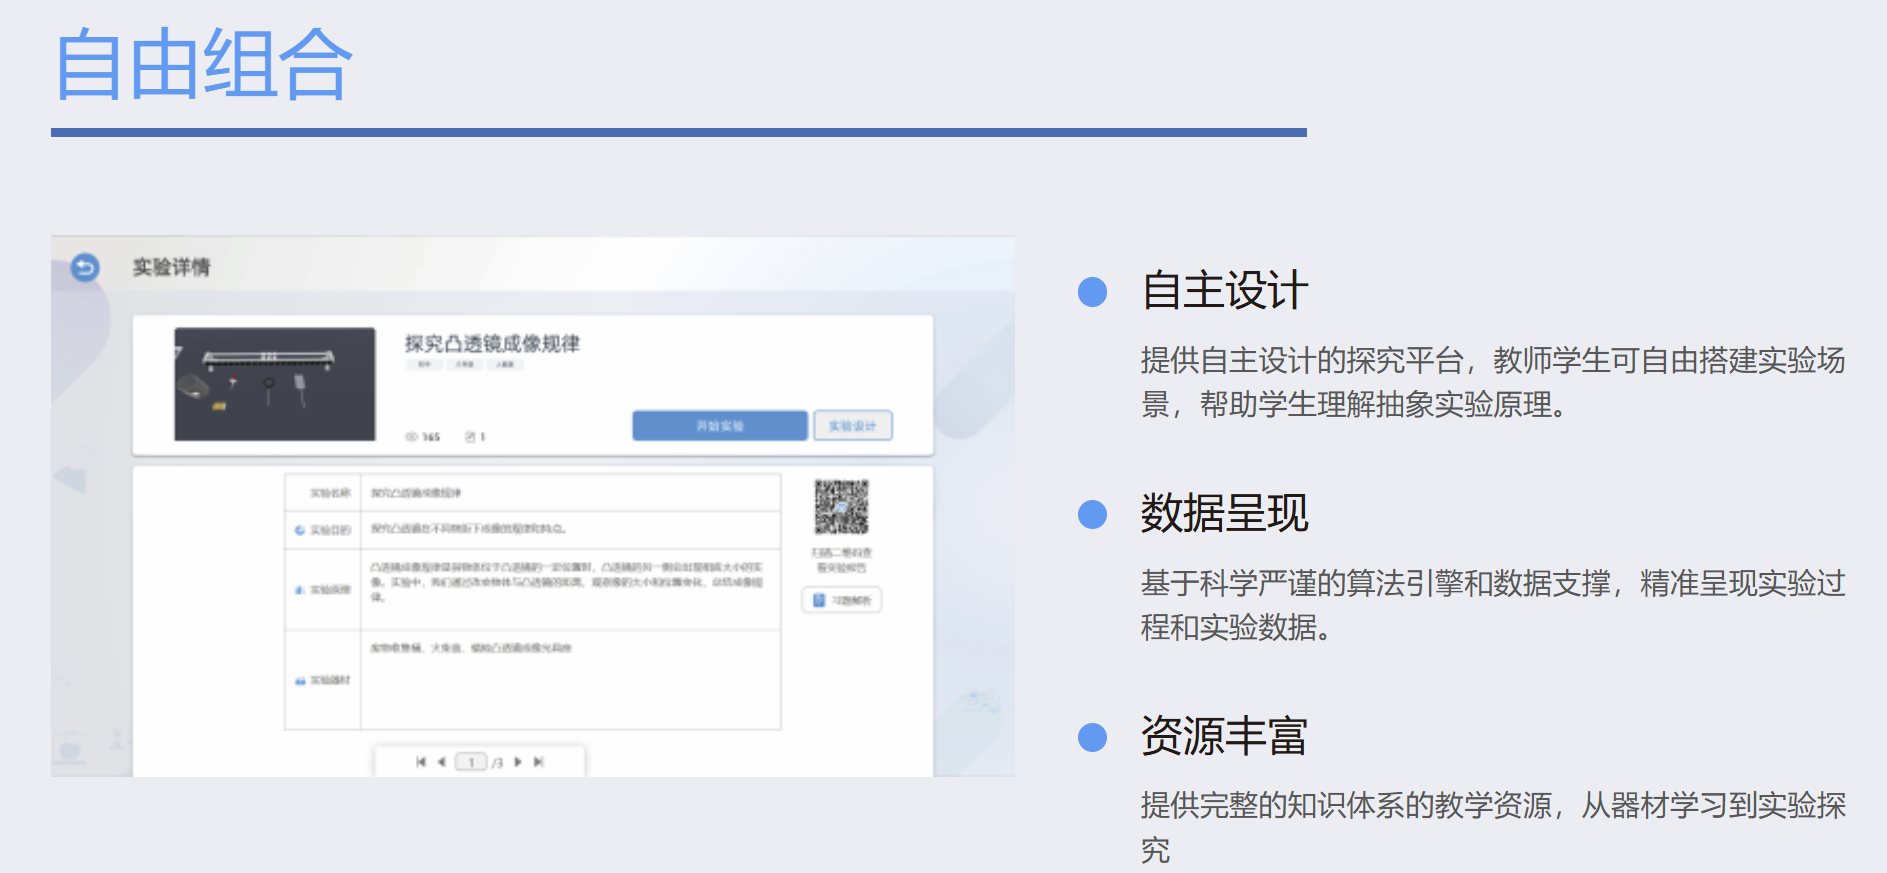Click the QR code image
Image resolution: width=1887 pixels, height=873 pixels.
(x=841, y=507)
